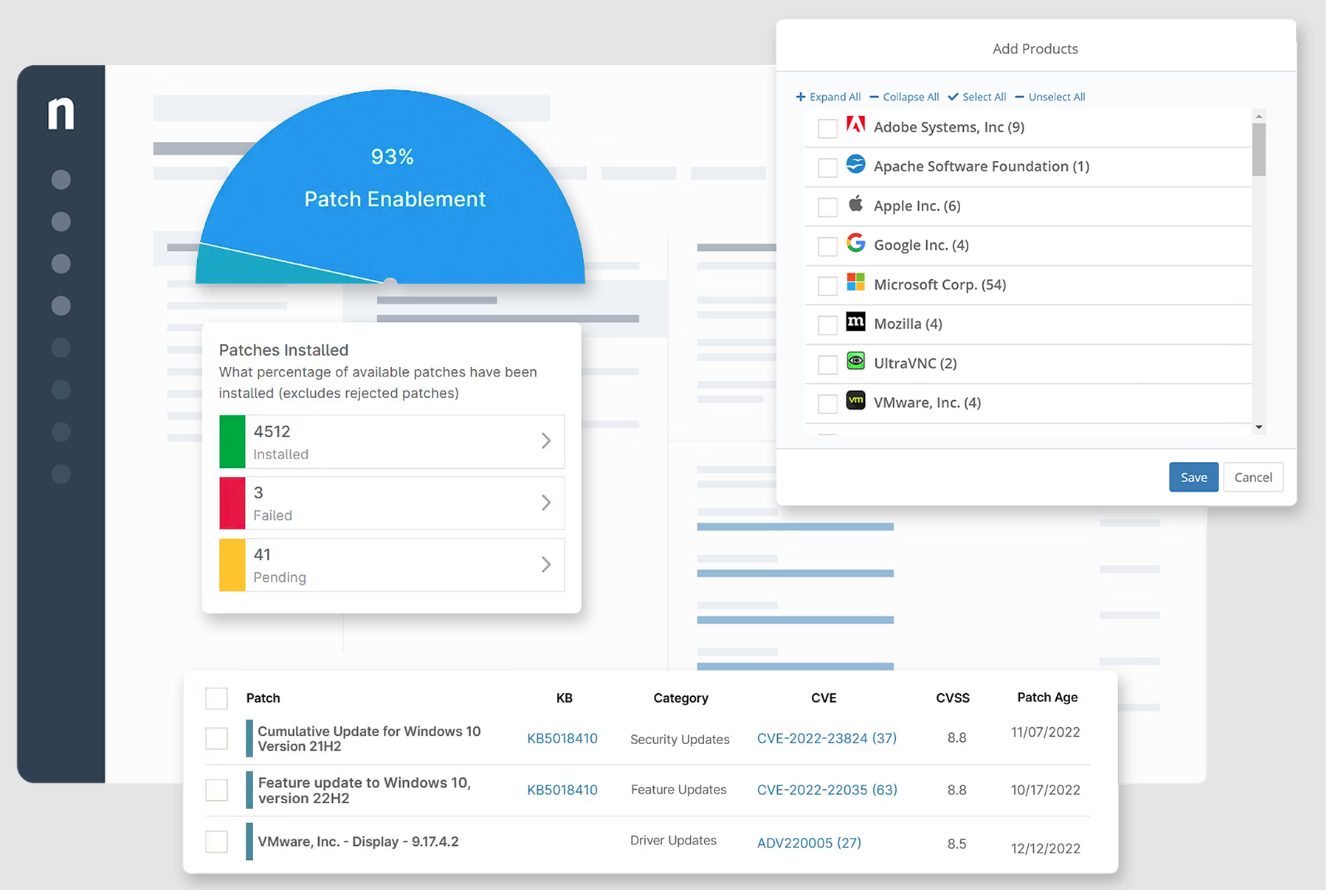
Task: Open the ADV220005 (27) link
Action: (809, 843)
